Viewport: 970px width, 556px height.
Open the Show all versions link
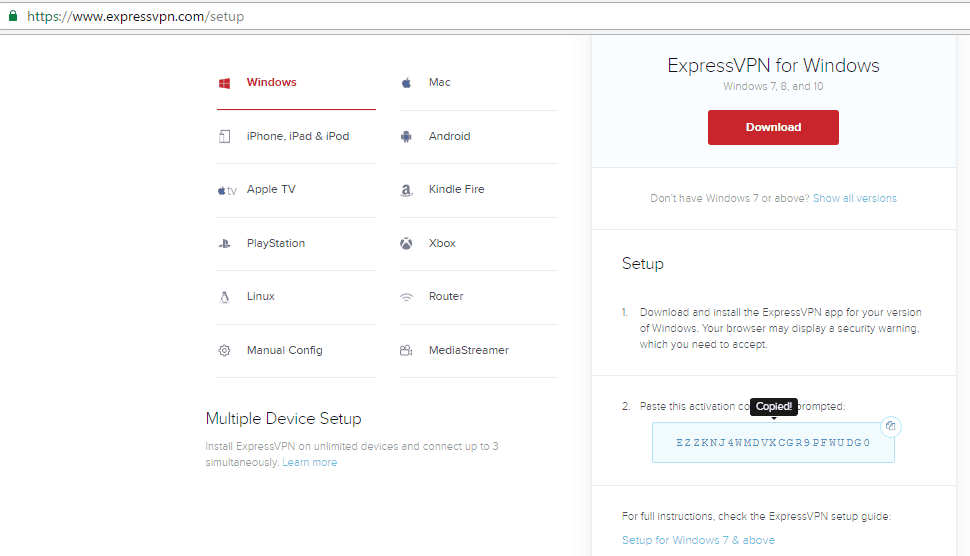[x=854, y=199]
